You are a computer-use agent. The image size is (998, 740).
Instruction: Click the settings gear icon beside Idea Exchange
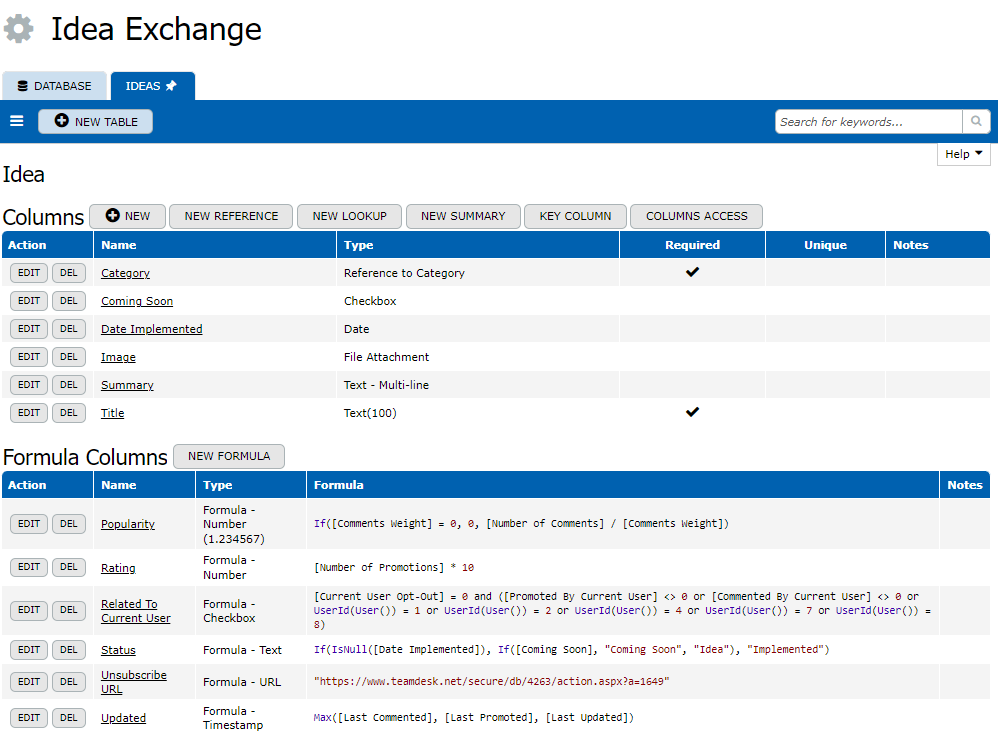[x=19, y=29]
